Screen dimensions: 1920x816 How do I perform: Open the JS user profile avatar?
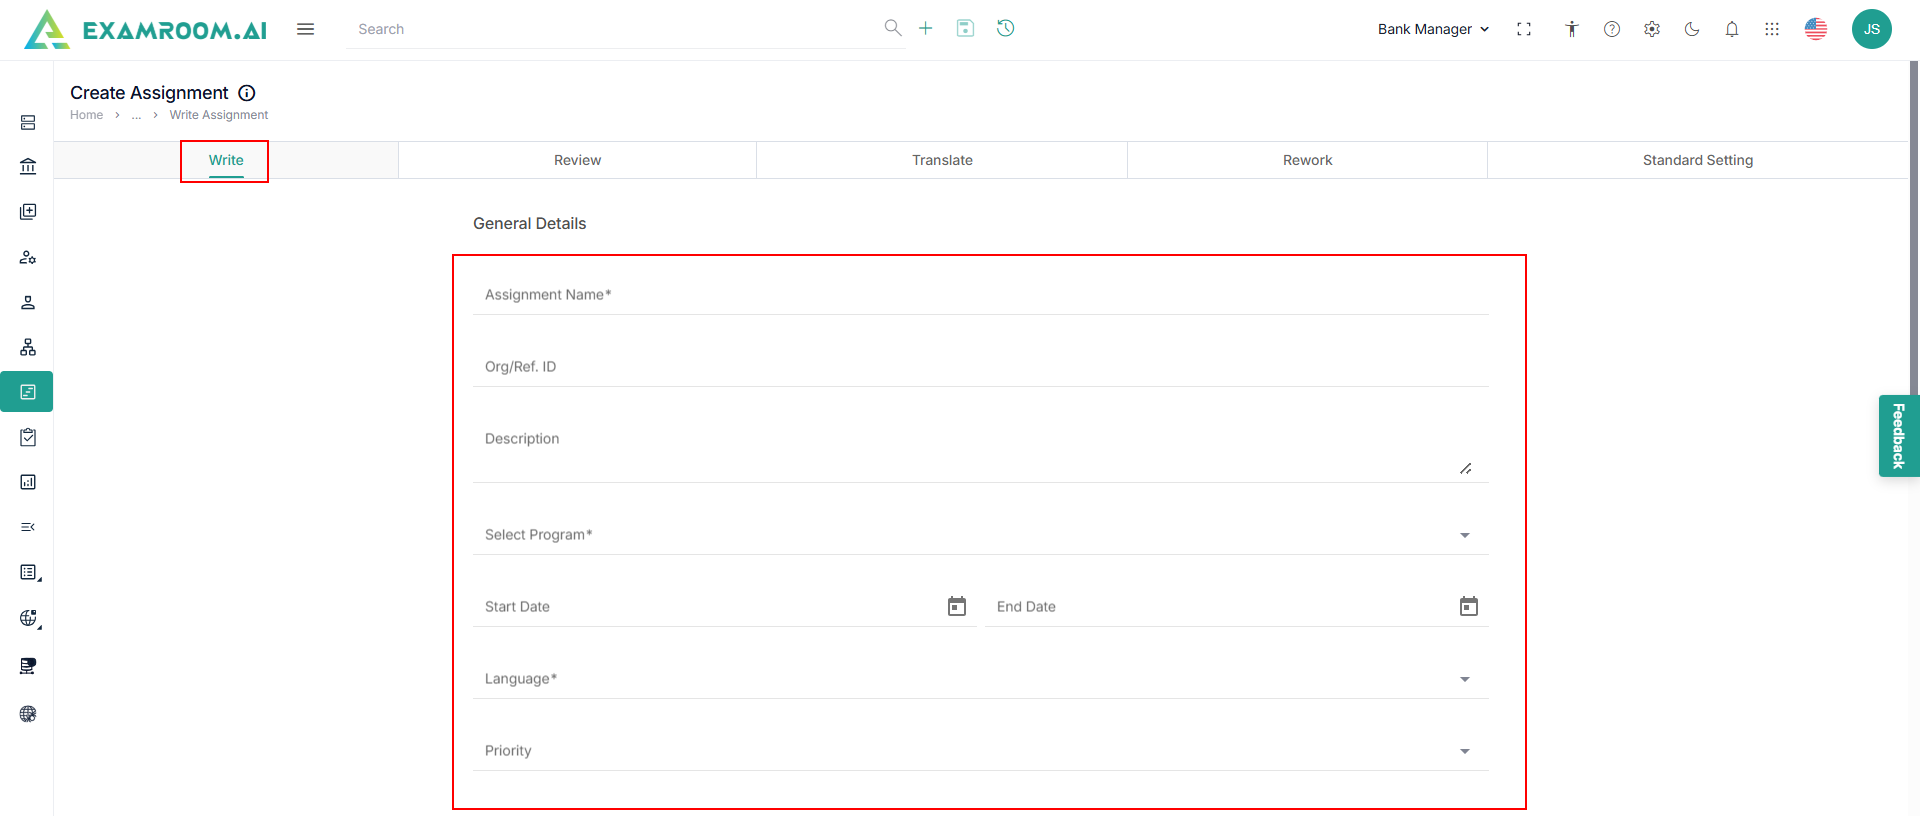pos(1872,29)
